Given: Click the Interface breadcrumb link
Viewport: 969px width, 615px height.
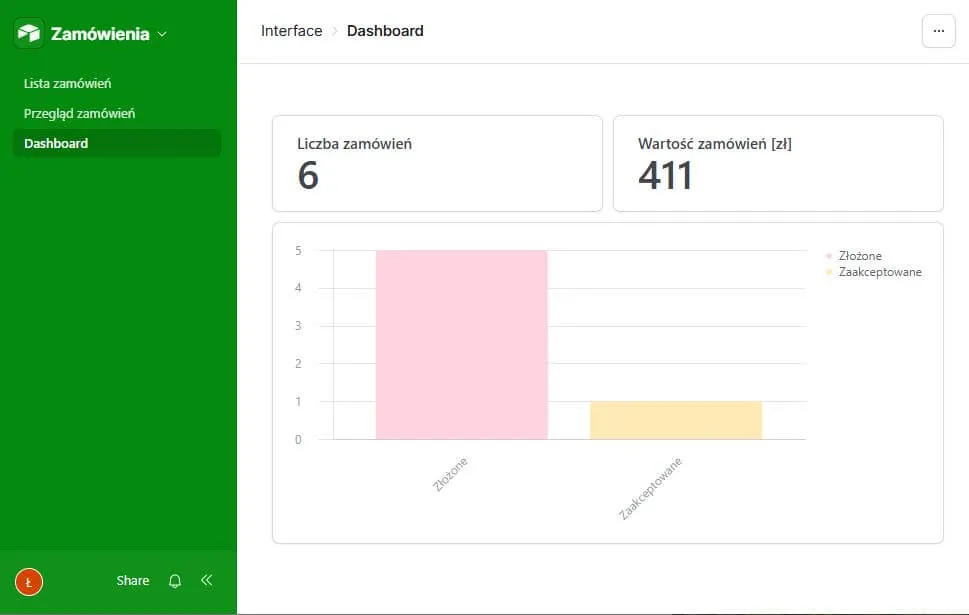Looking at the screenshot, I should coord(291,31).
